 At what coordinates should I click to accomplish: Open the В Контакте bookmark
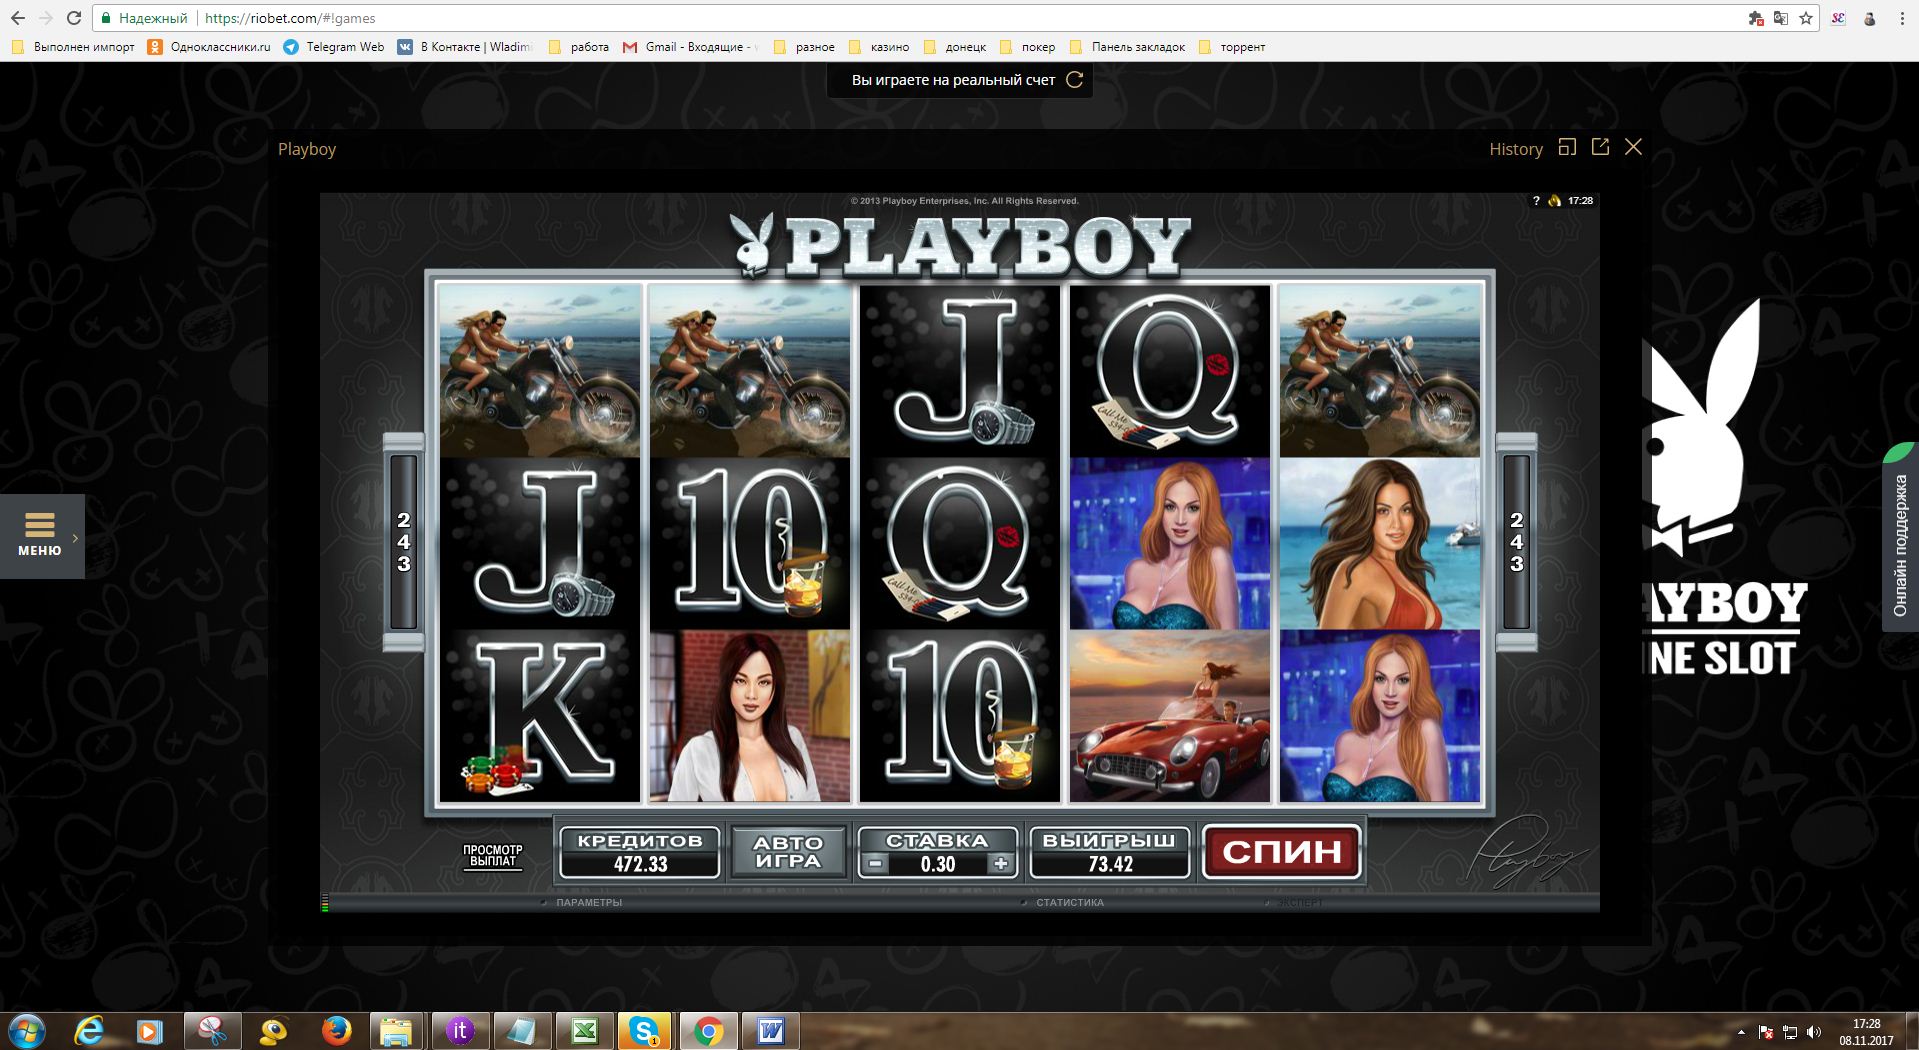[465, 47]
